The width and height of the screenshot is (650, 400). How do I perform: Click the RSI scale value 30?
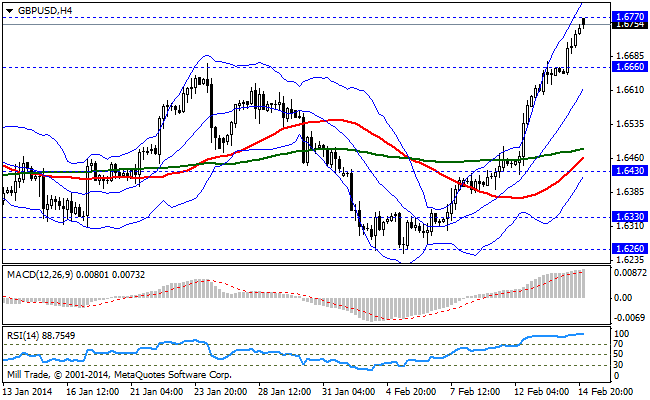(x=618, y=365)
